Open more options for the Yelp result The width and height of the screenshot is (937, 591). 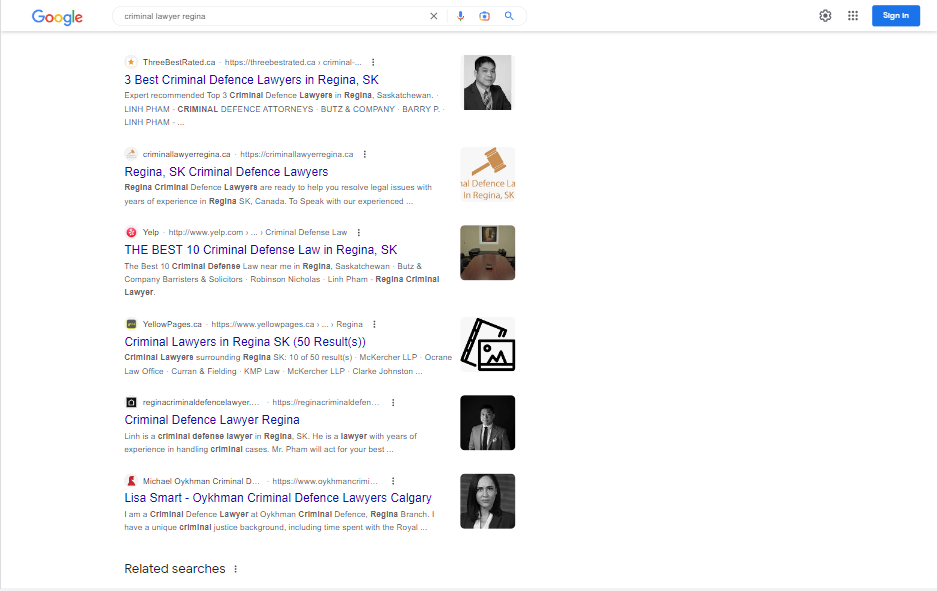tap(359, 231)
